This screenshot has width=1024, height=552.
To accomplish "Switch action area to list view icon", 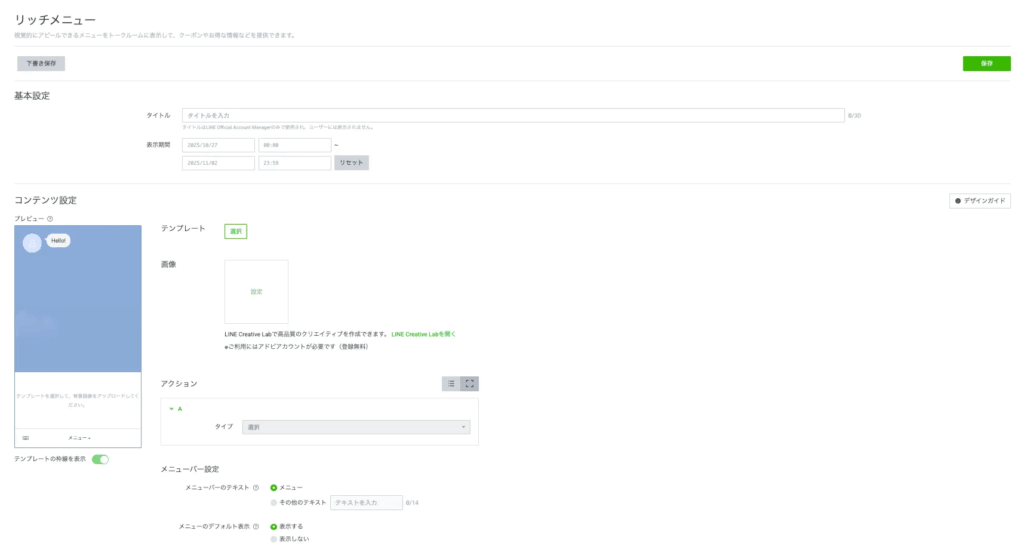I will coord(451,383).
